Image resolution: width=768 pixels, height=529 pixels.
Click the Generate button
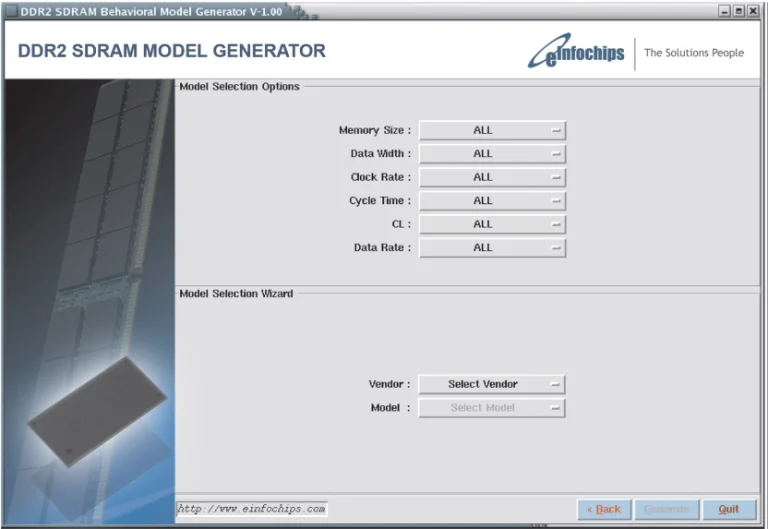(x=667, y=509)
